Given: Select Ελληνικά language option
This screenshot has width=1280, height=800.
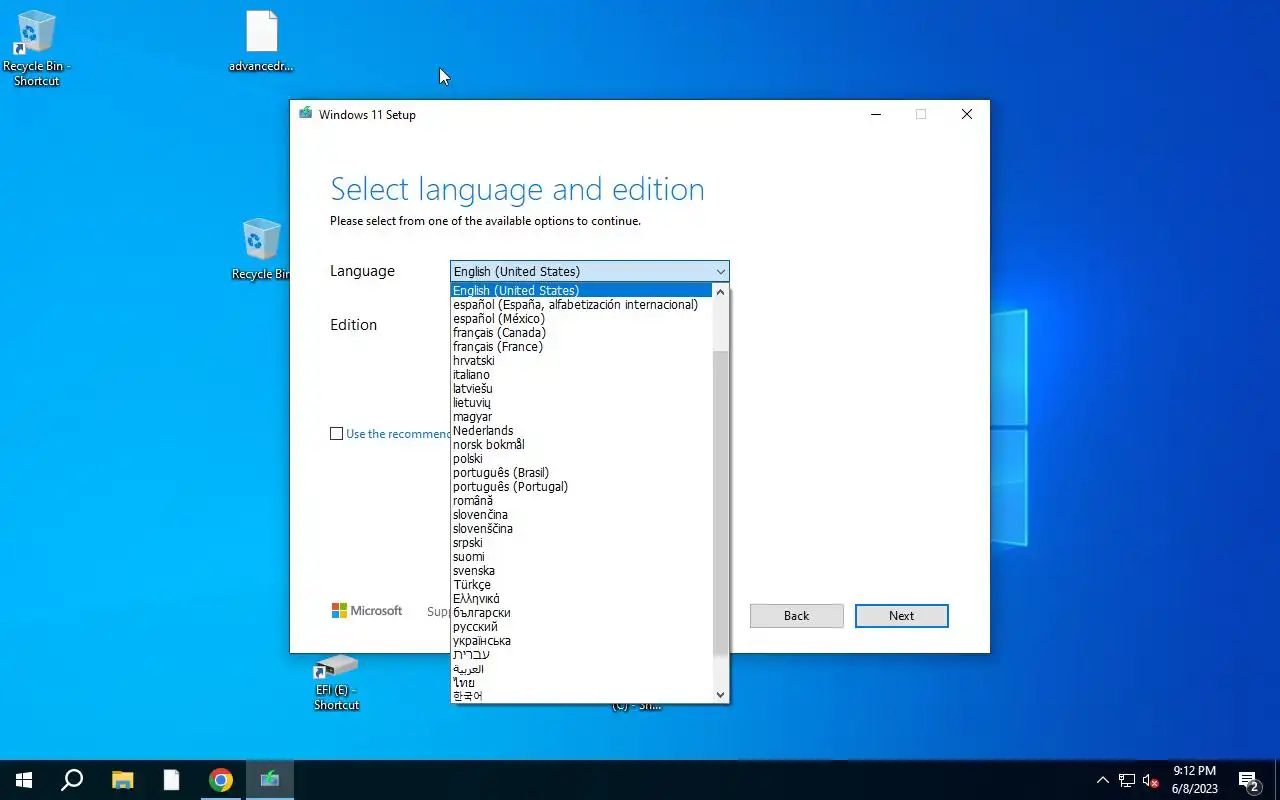Looking at the screenshot, I should tap(581, 598).
